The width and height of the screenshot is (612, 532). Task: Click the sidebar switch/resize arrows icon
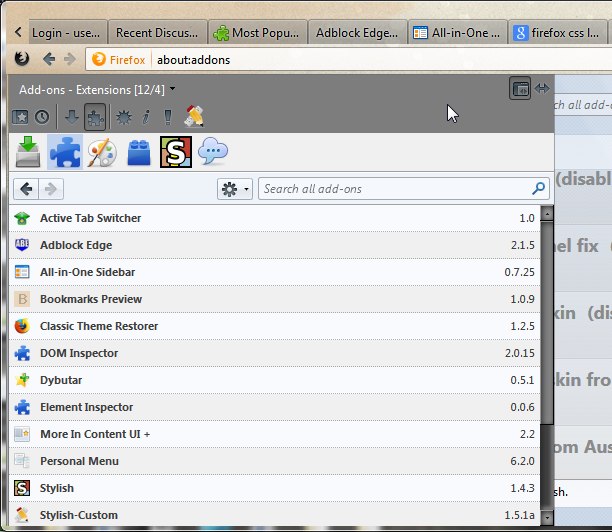tap(542, 88)
